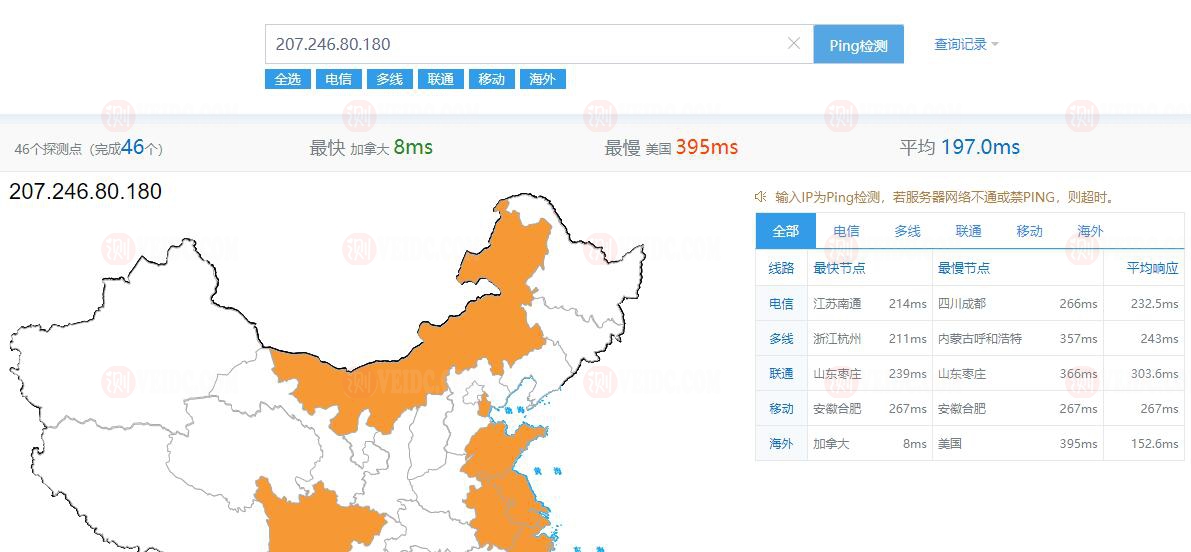1191x552 pixels.
Task: Toggle the 联通 filter tag under search box
Action: [441, 79]
